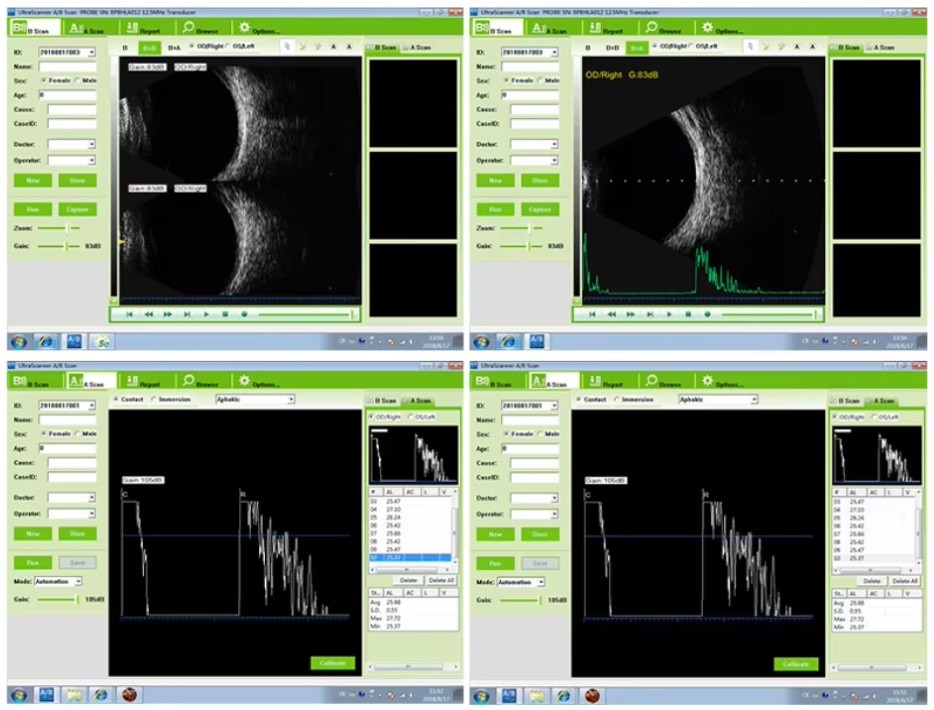The width and height of the screenshot is (934, 710).
Task: Open folder taskbar icon under row-10-selected A Scan window
Action: (x=74, y=695)
